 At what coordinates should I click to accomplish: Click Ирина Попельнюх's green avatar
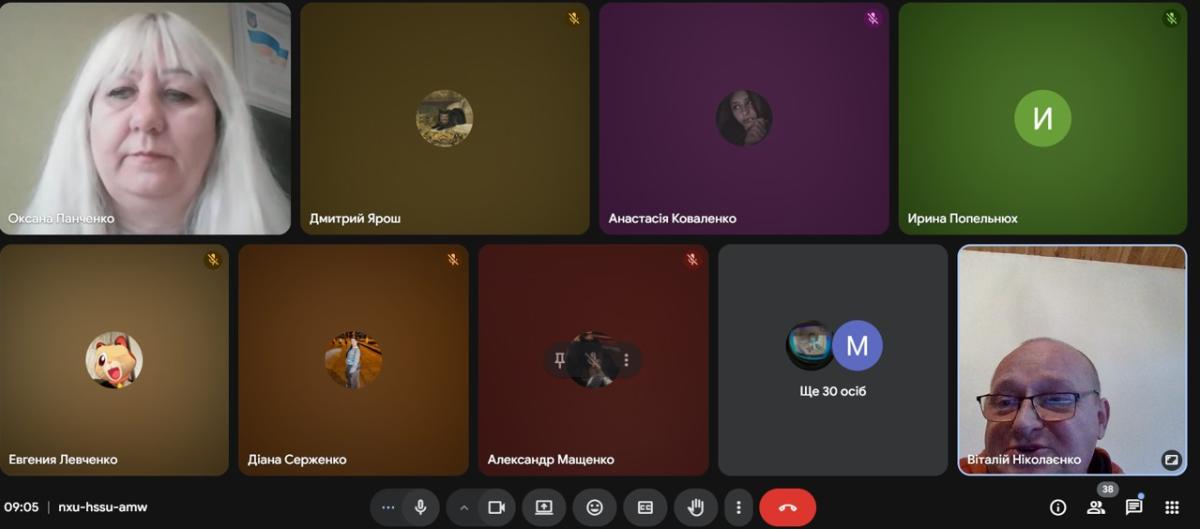[x=1042, y=118]
